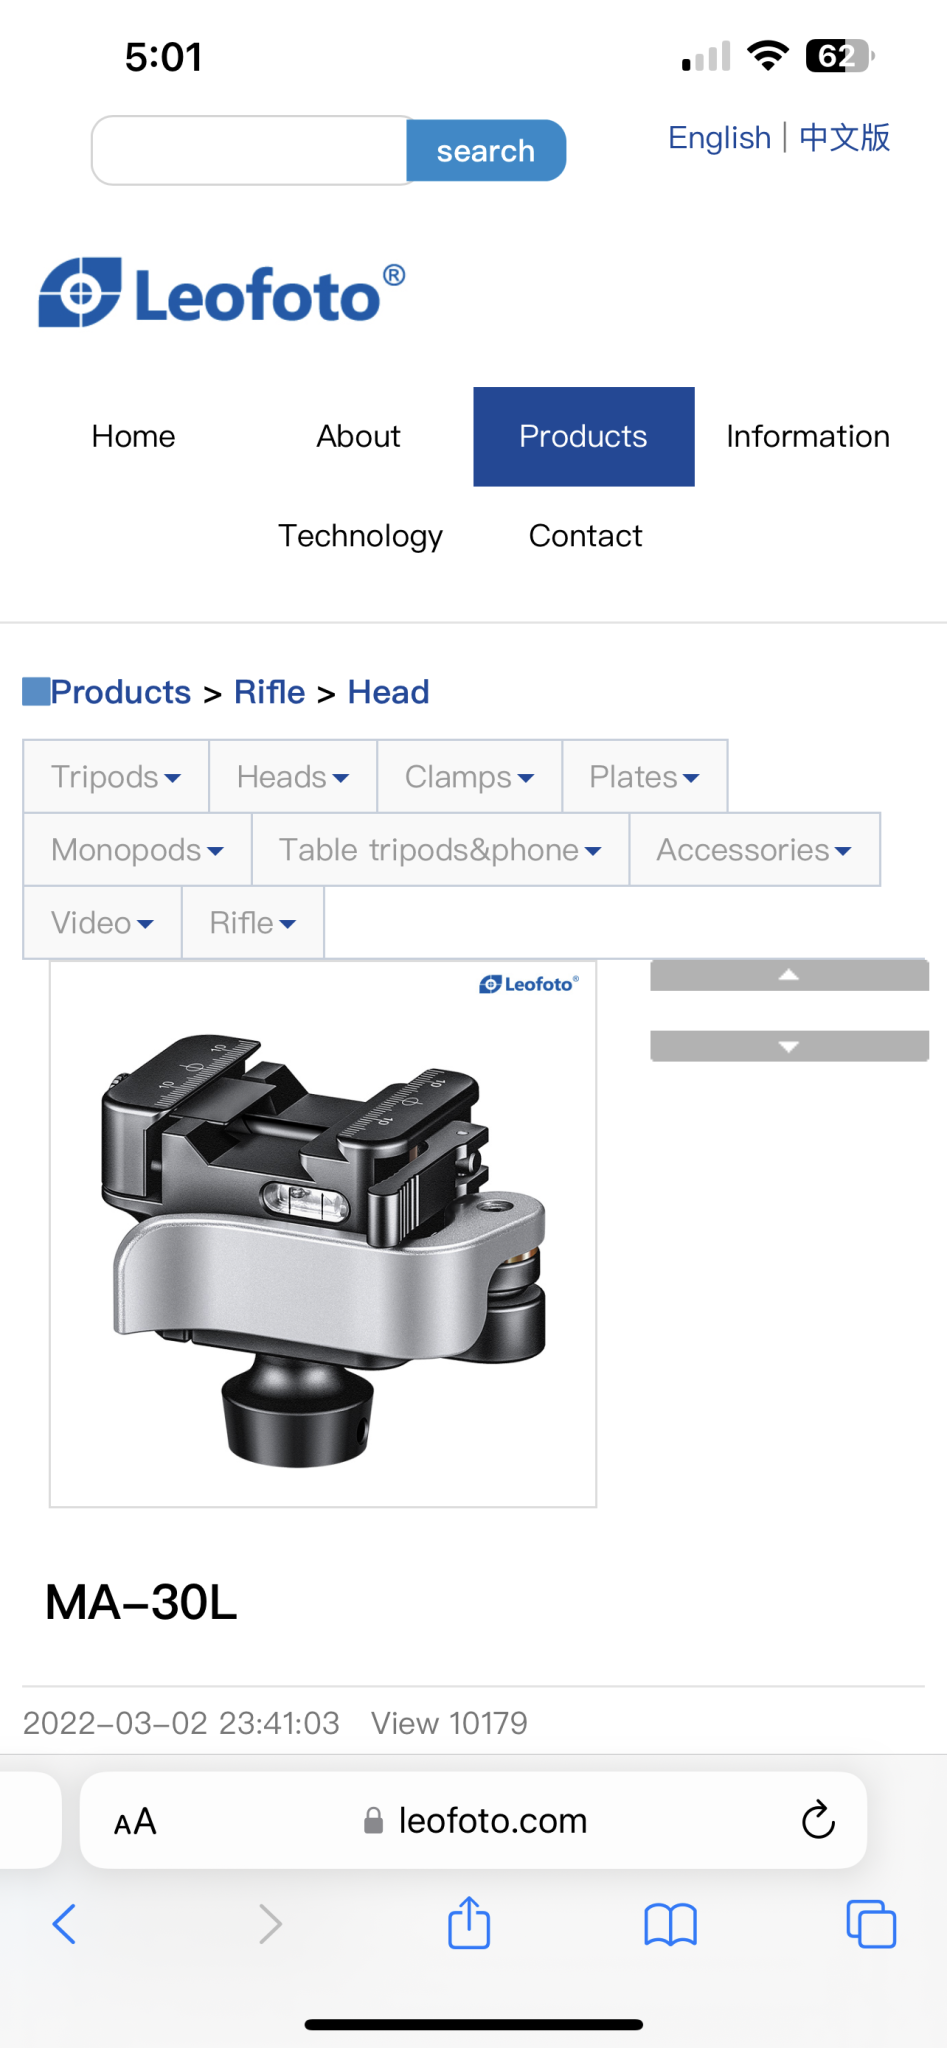Screen dimensions: 947x2048
Task: Tap the thumbnail scroll-up arrow
Action: pos(789,975)
